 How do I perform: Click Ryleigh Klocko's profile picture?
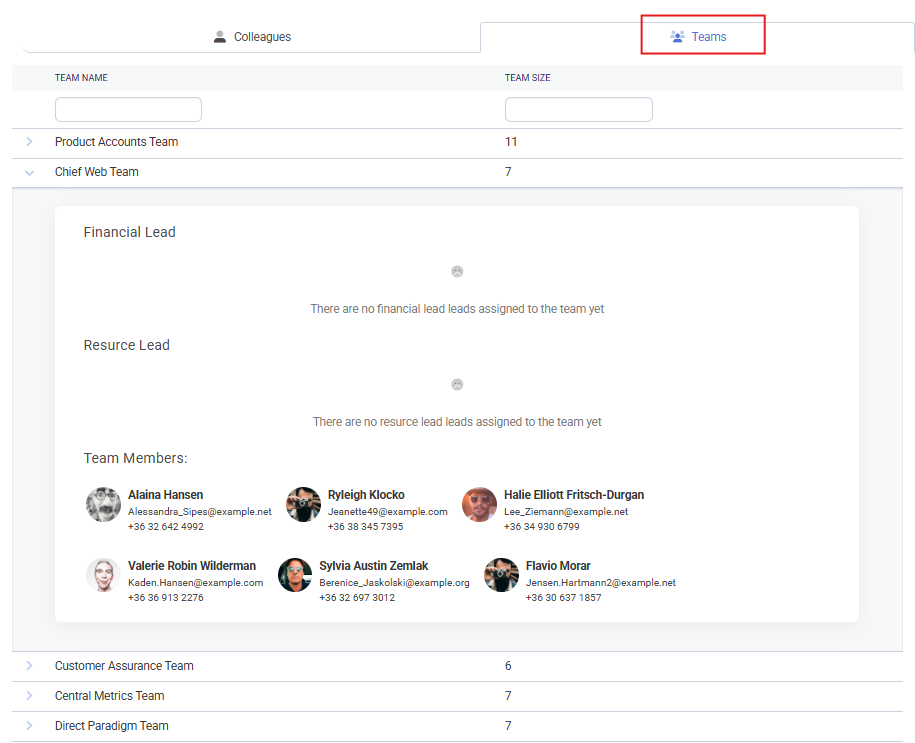303,505
